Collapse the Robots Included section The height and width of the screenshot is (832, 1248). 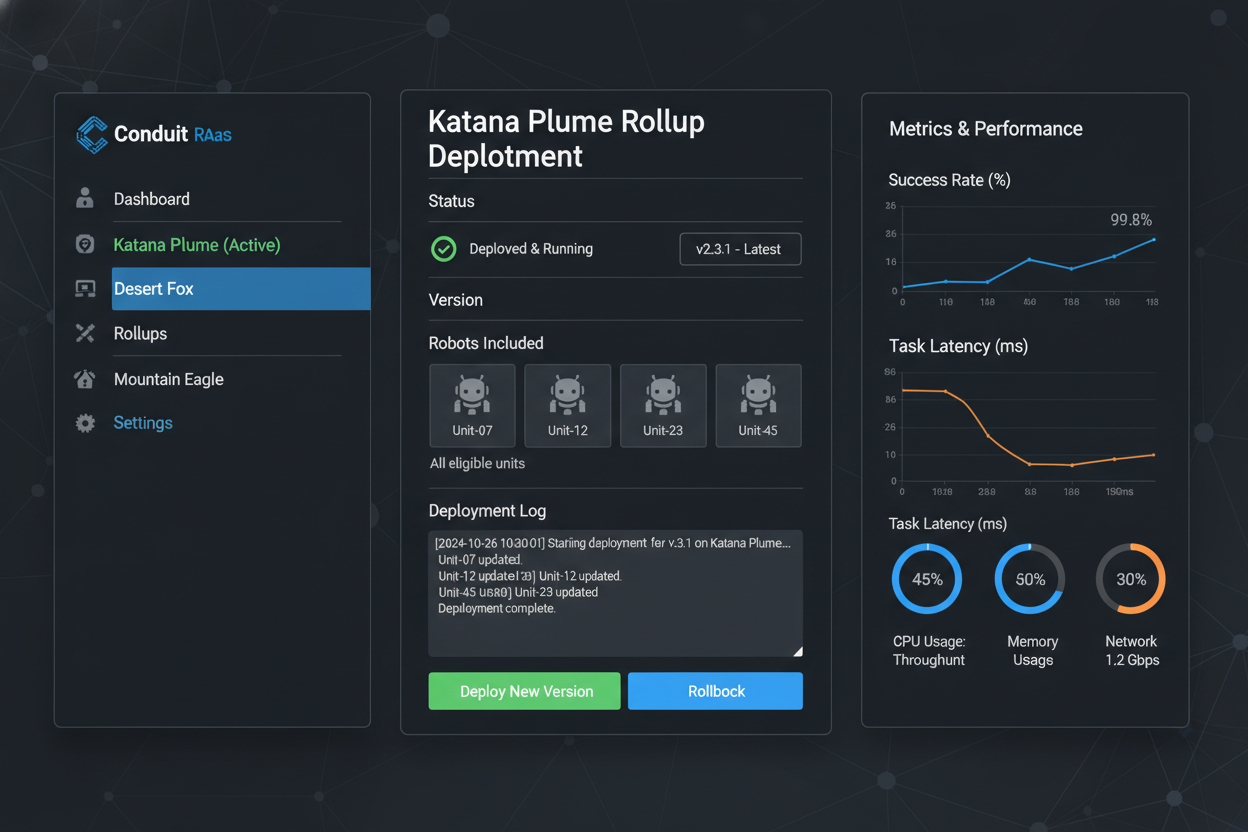(488, 343)
